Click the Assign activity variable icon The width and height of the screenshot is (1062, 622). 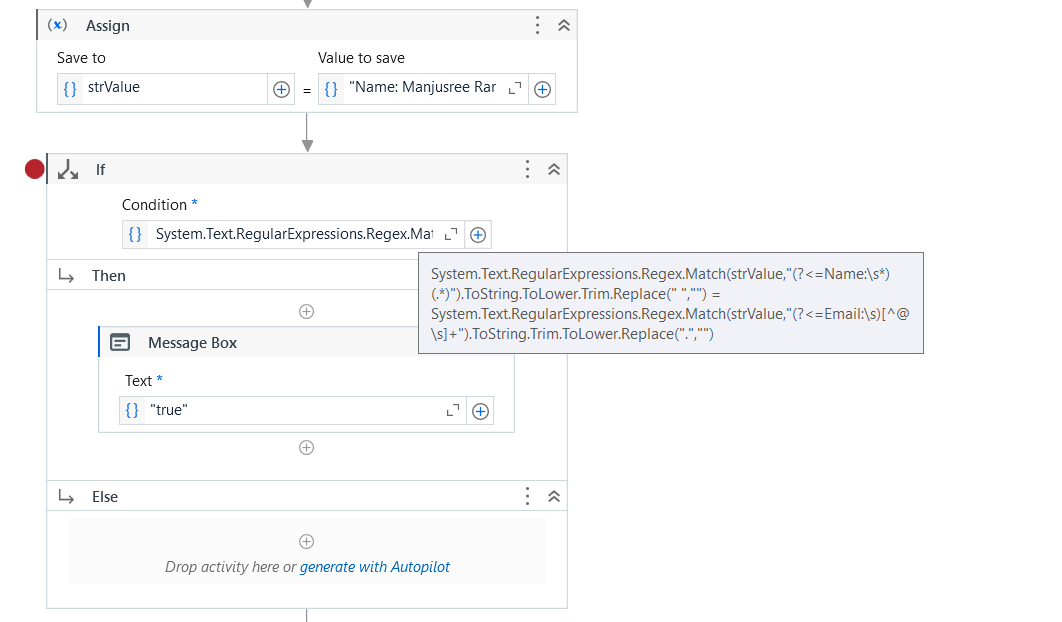coord(58,25)
